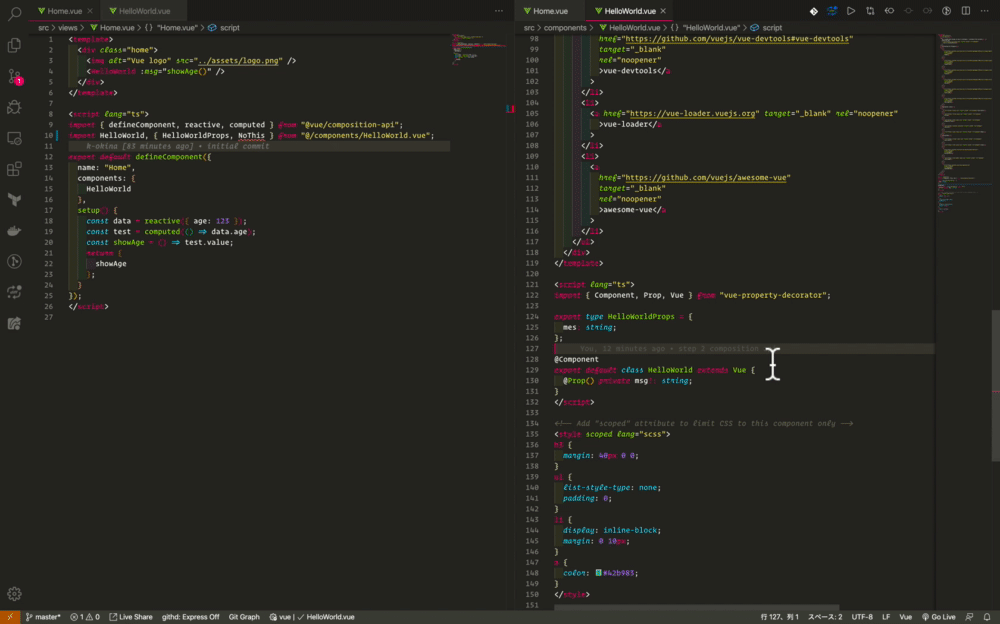Click line number 127 in right editor
Viewport: 1000px width, 624px height.
pos(532,349)
